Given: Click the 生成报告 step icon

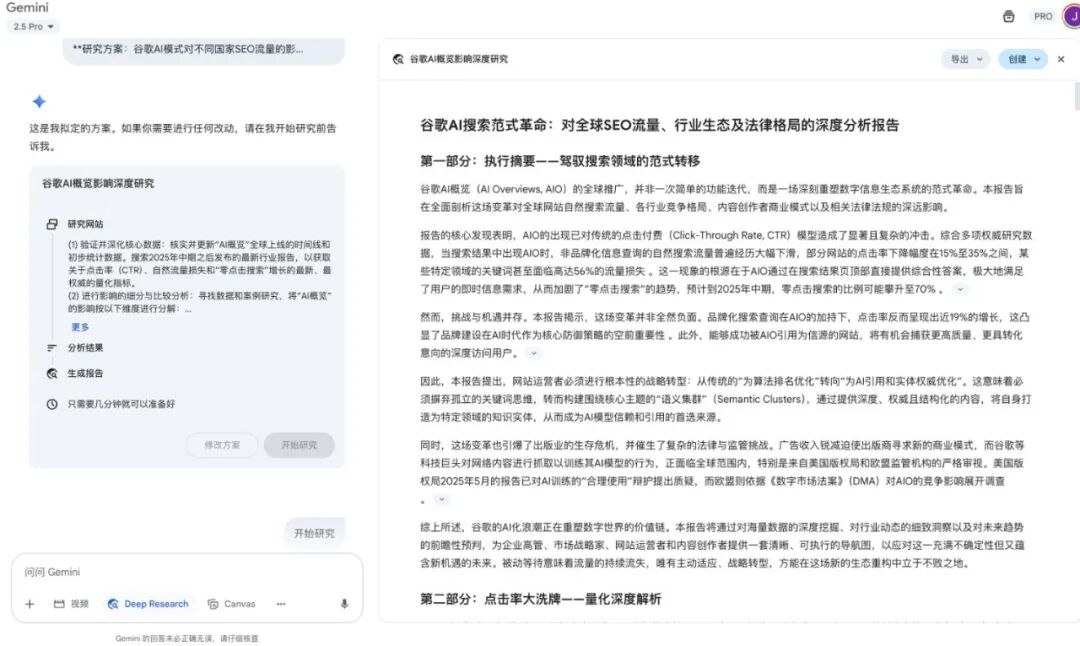Looking at the screenshot, I should pos(52,373).
